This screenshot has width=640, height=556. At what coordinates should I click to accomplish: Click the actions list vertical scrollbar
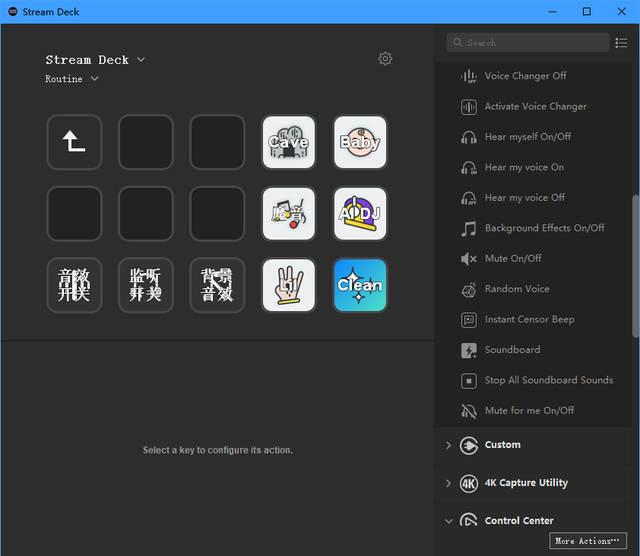[636, 266]
